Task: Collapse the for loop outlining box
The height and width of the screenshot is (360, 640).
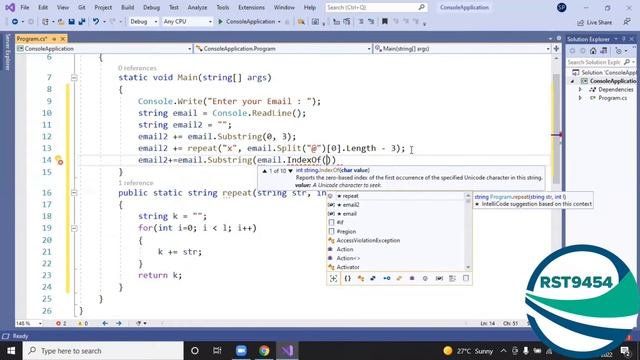Action: point(74,228)
